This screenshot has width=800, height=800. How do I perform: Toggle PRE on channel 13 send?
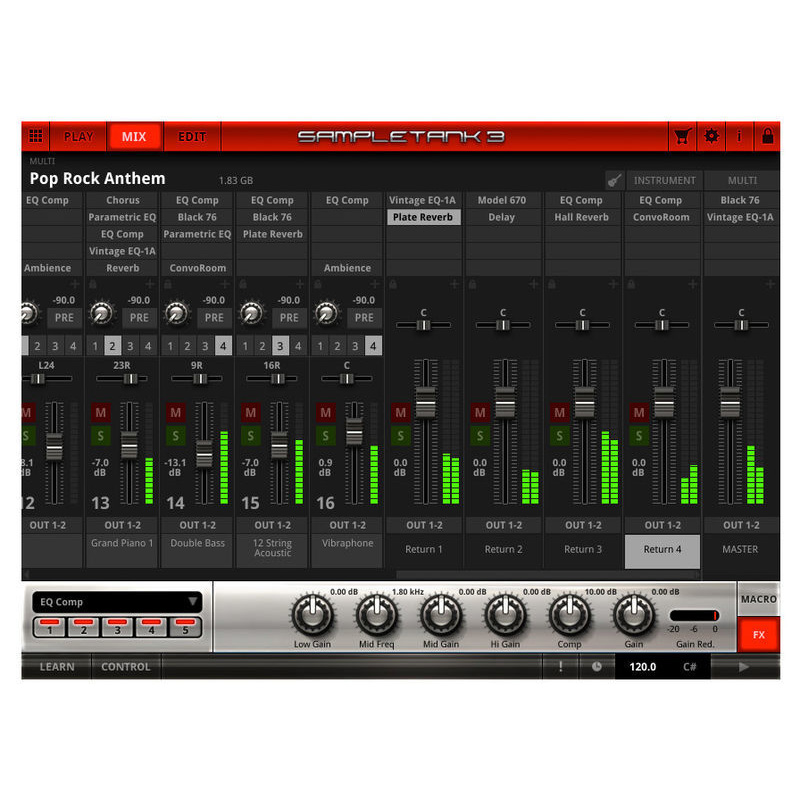click(x=139, y=317)
